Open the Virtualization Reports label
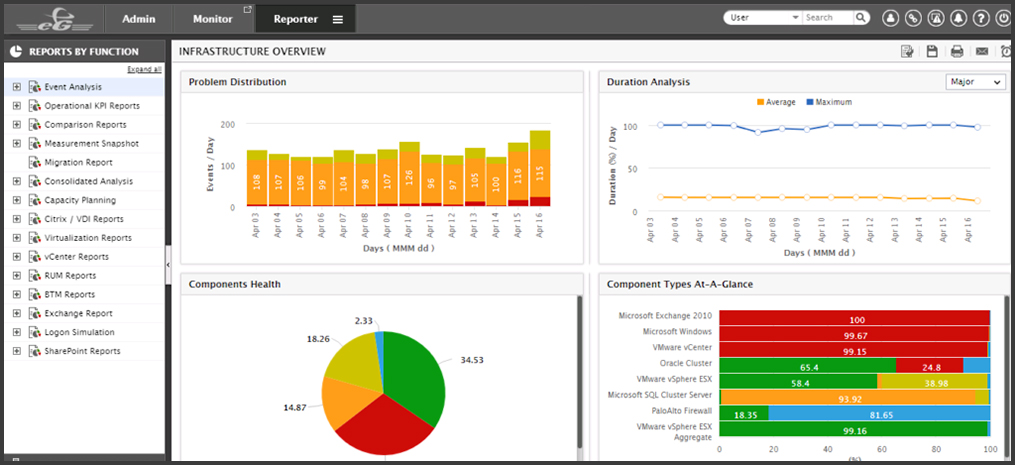The width and height of the screenshot is (1015, 465). tap(88, 238)
